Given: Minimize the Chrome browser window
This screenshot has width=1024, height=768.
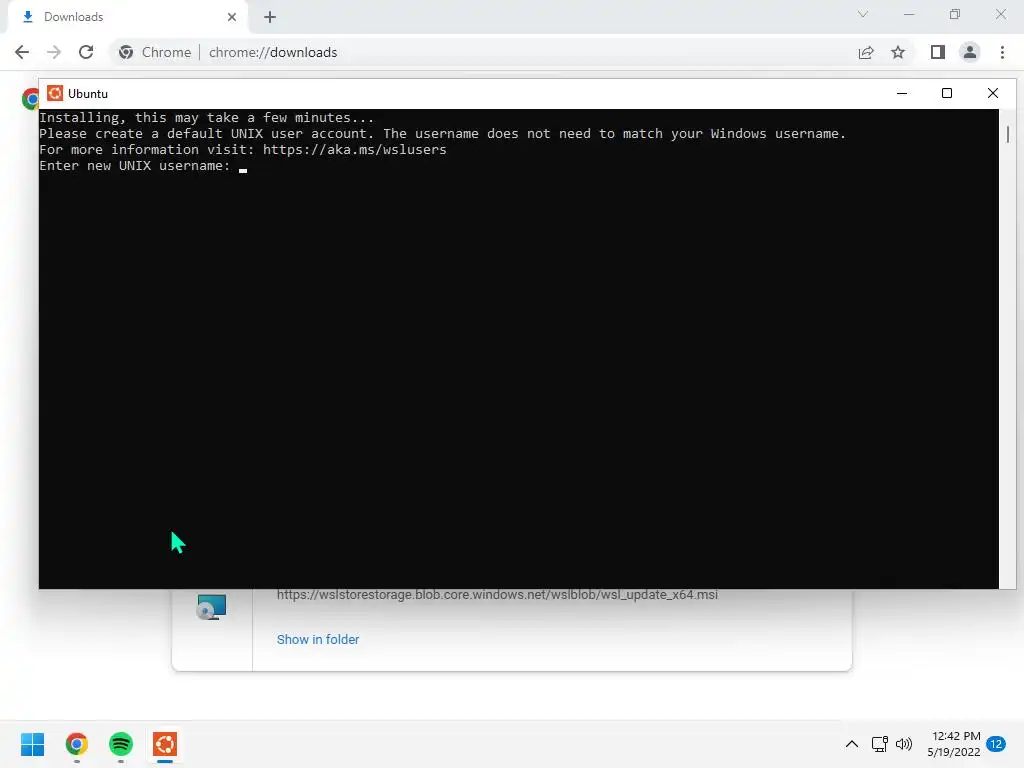Looking at the screenshot, I should click(x=908, y=14).
